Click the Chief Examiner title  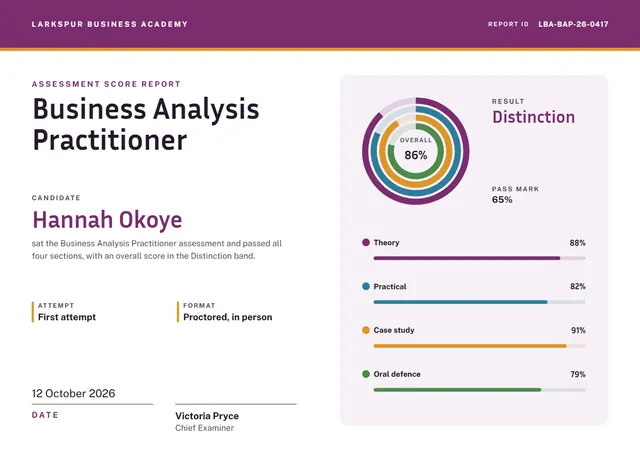coord(204,428)
